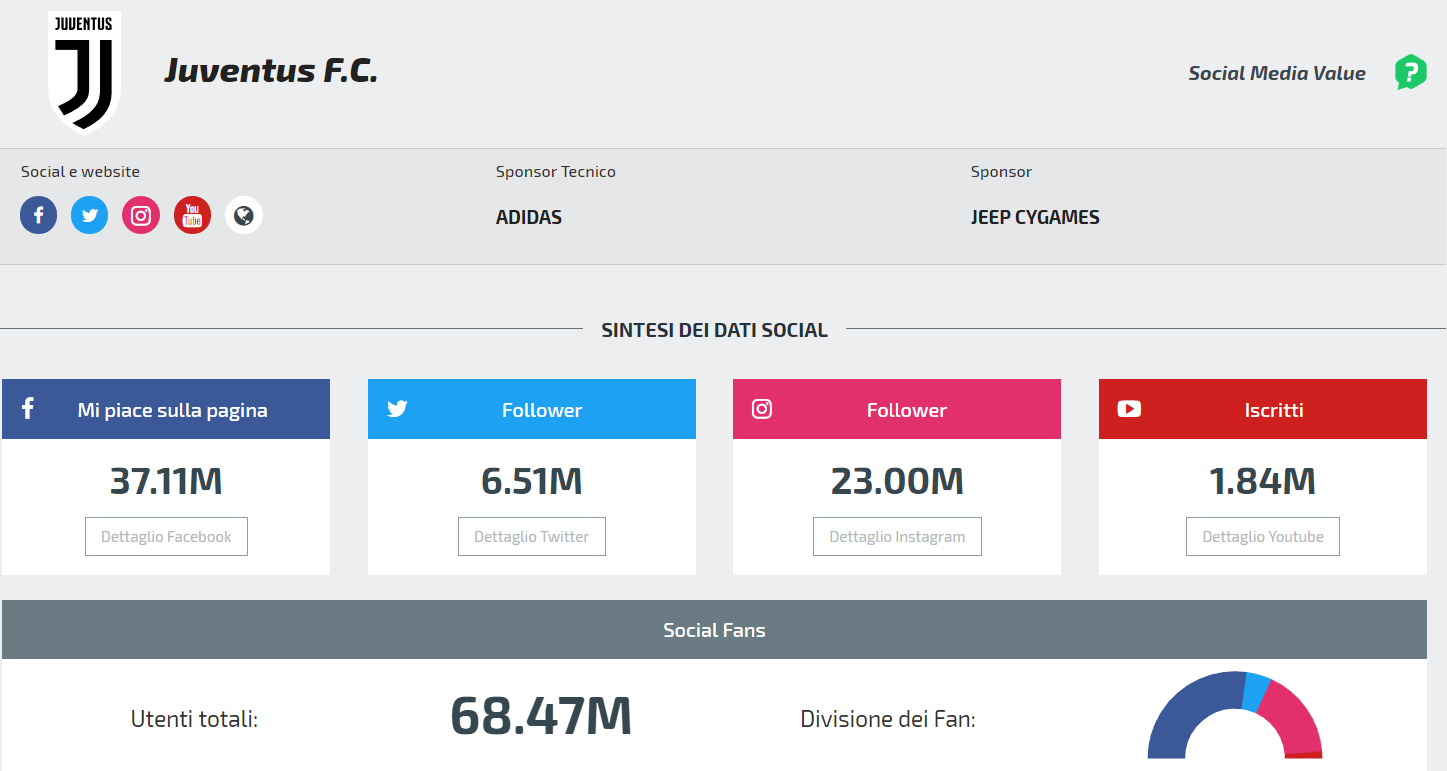Viewport: 1447px width, 771px height.
Task: Click the Juventus club logo
Action: [85, 71]
